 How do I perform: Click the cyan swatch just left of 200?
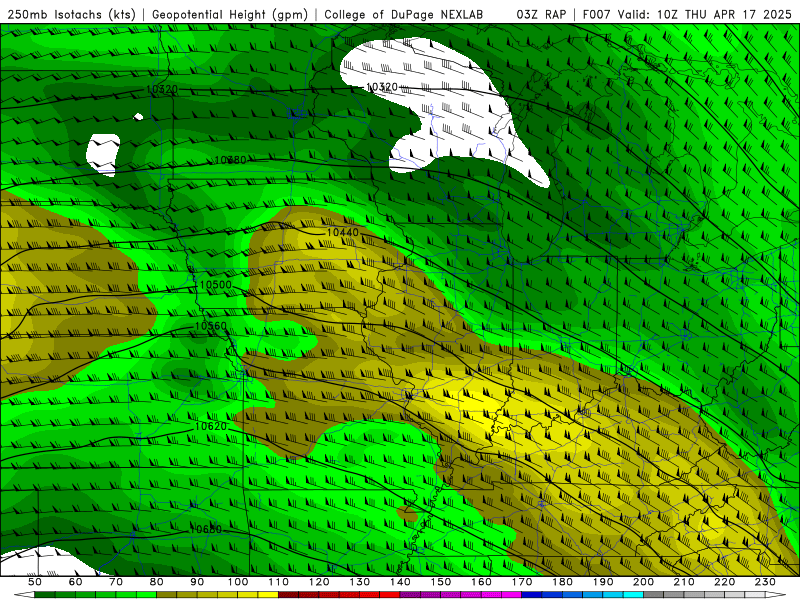click(633, 595)
